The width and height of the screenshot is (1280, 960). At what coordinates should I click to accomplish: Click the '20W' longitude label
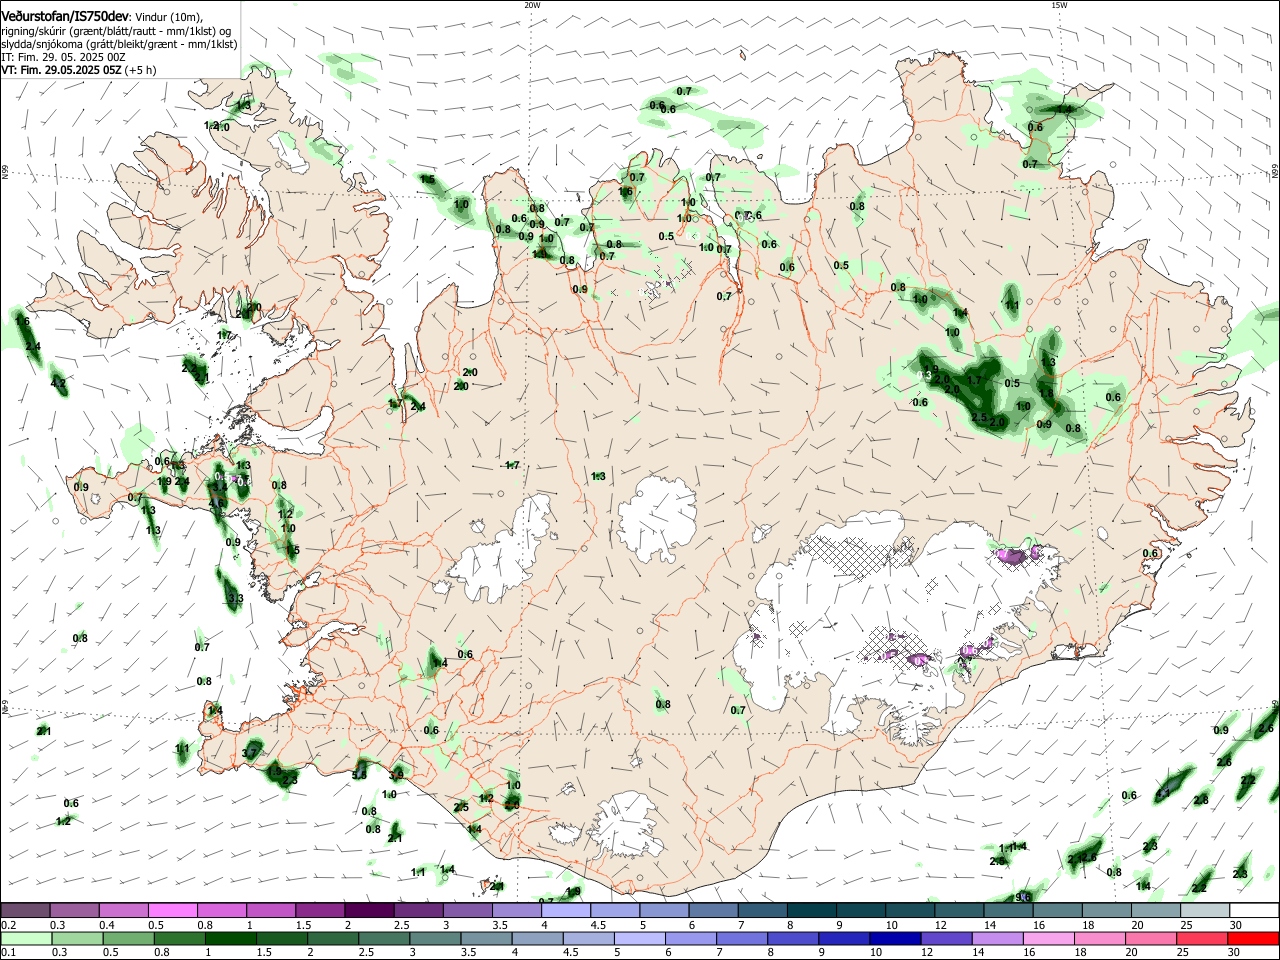(x=532, y=5)
